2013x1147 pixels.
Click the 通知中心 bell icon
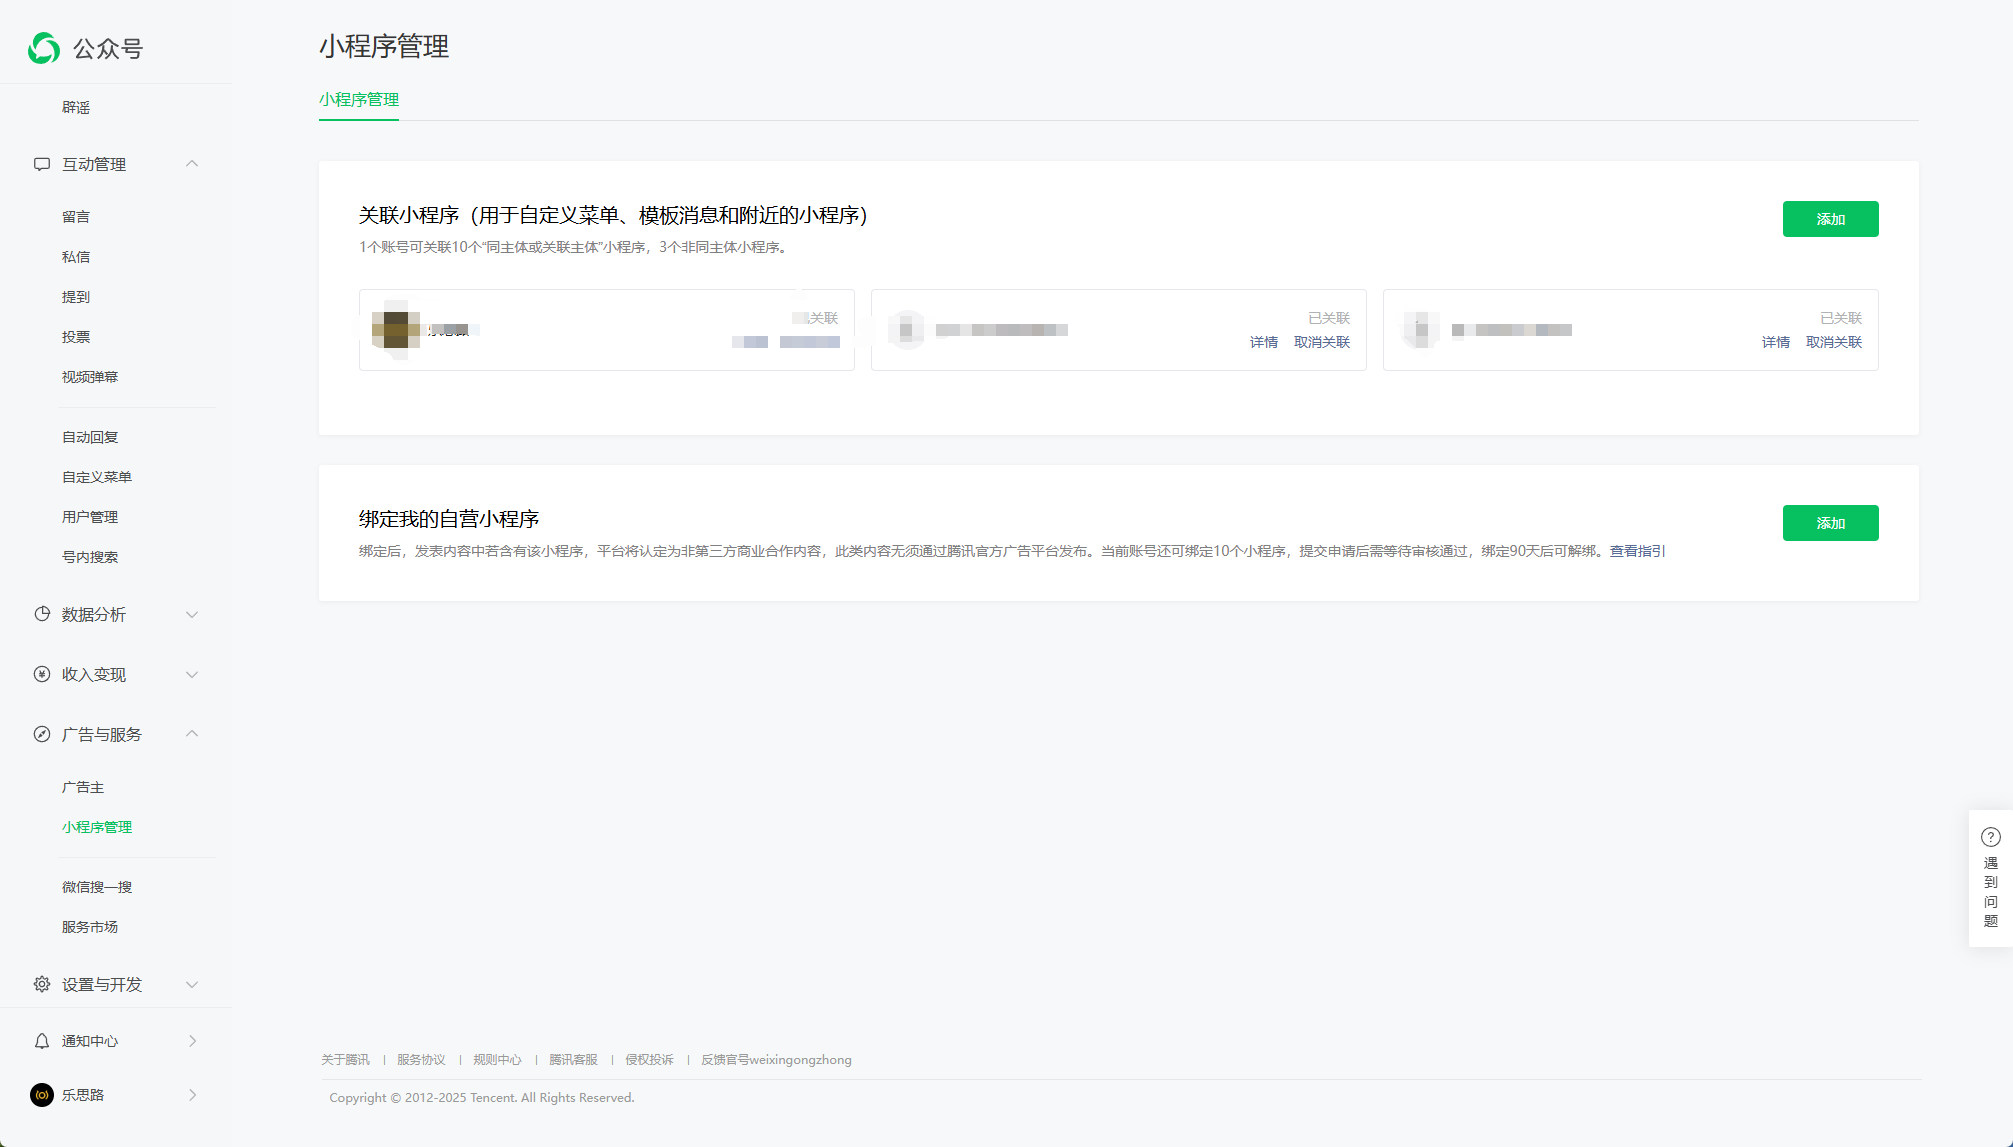pyautogui.click(x=42, y=1041)
